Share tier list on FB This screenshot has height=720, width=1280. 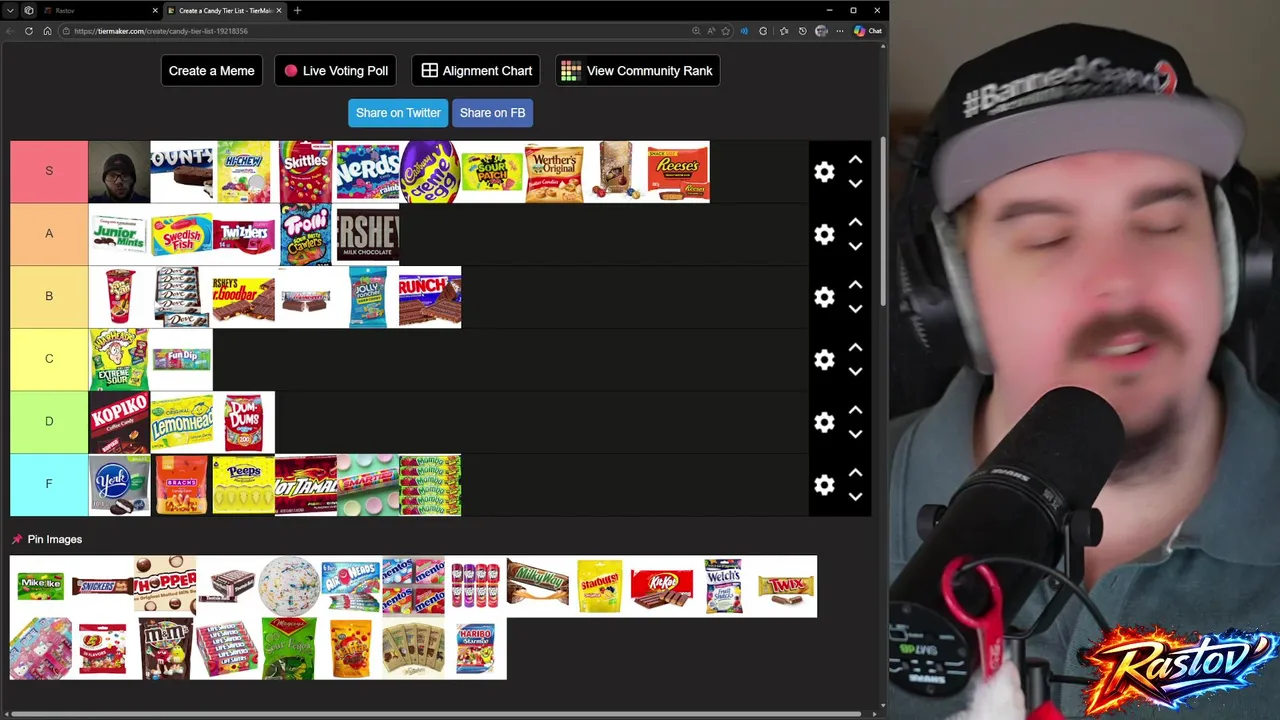tap(492, 113)
